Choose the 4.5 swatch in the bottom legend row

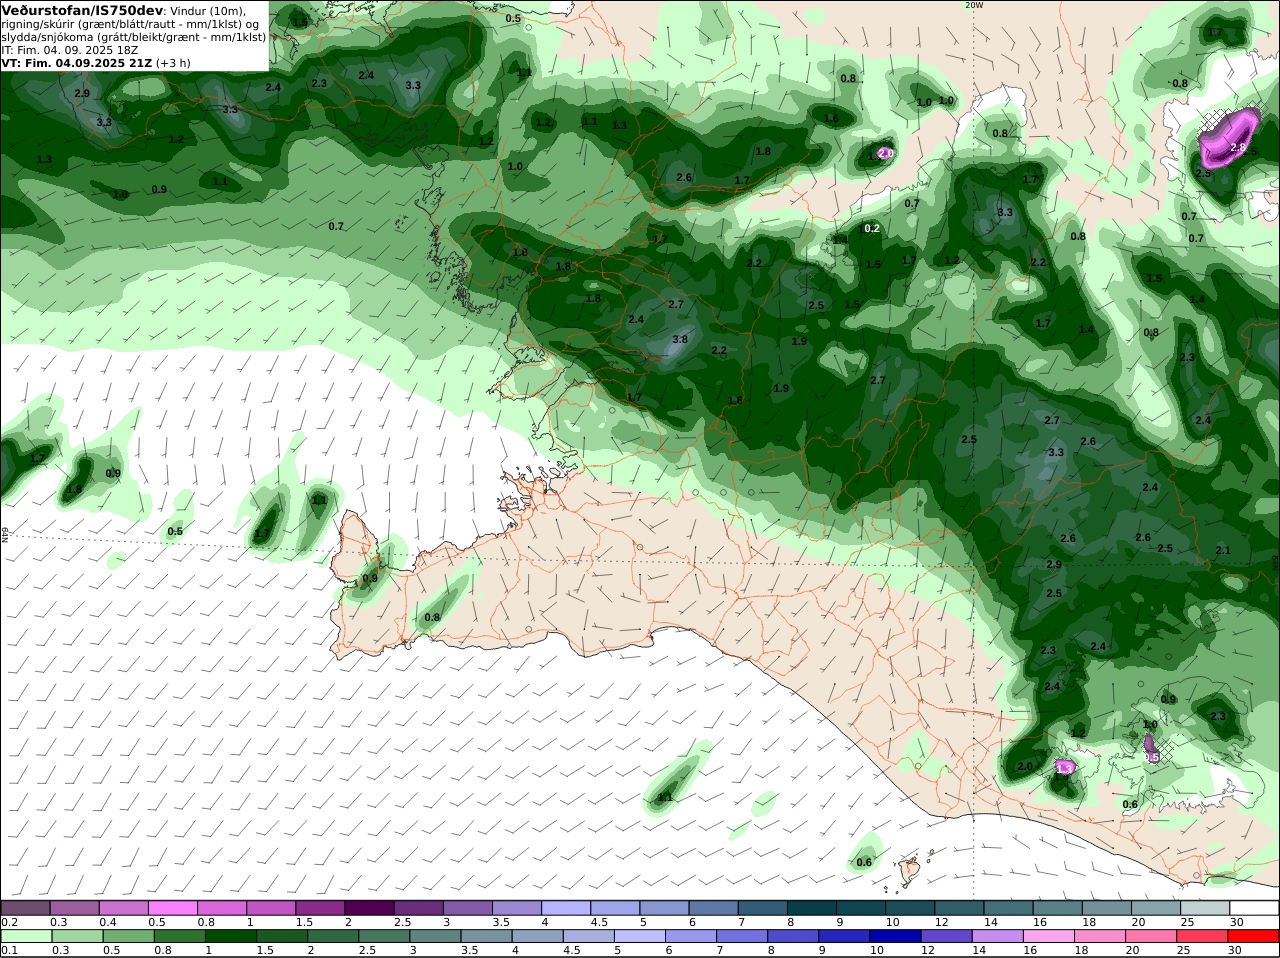(x=588, y=936)
